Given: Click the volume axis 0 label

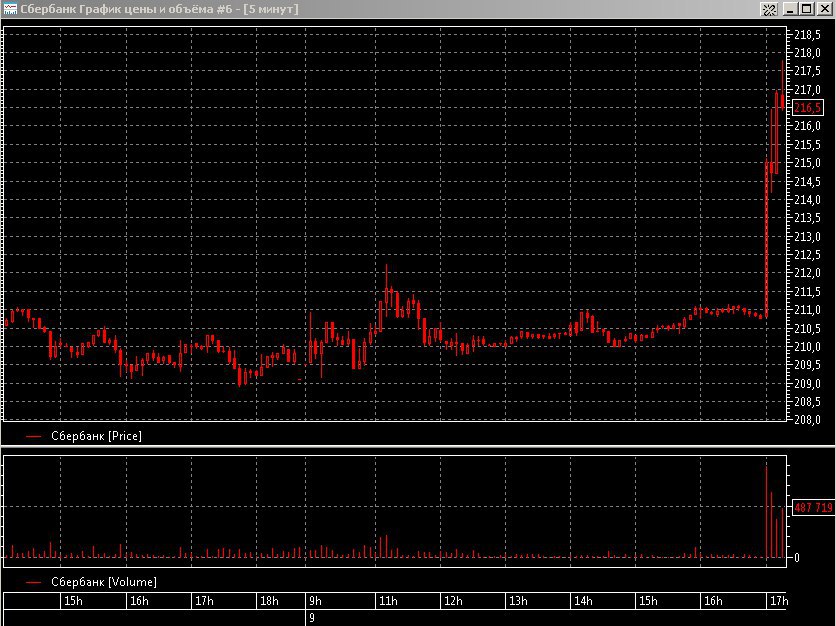Looking at the screenshot, I should [797, 558].
